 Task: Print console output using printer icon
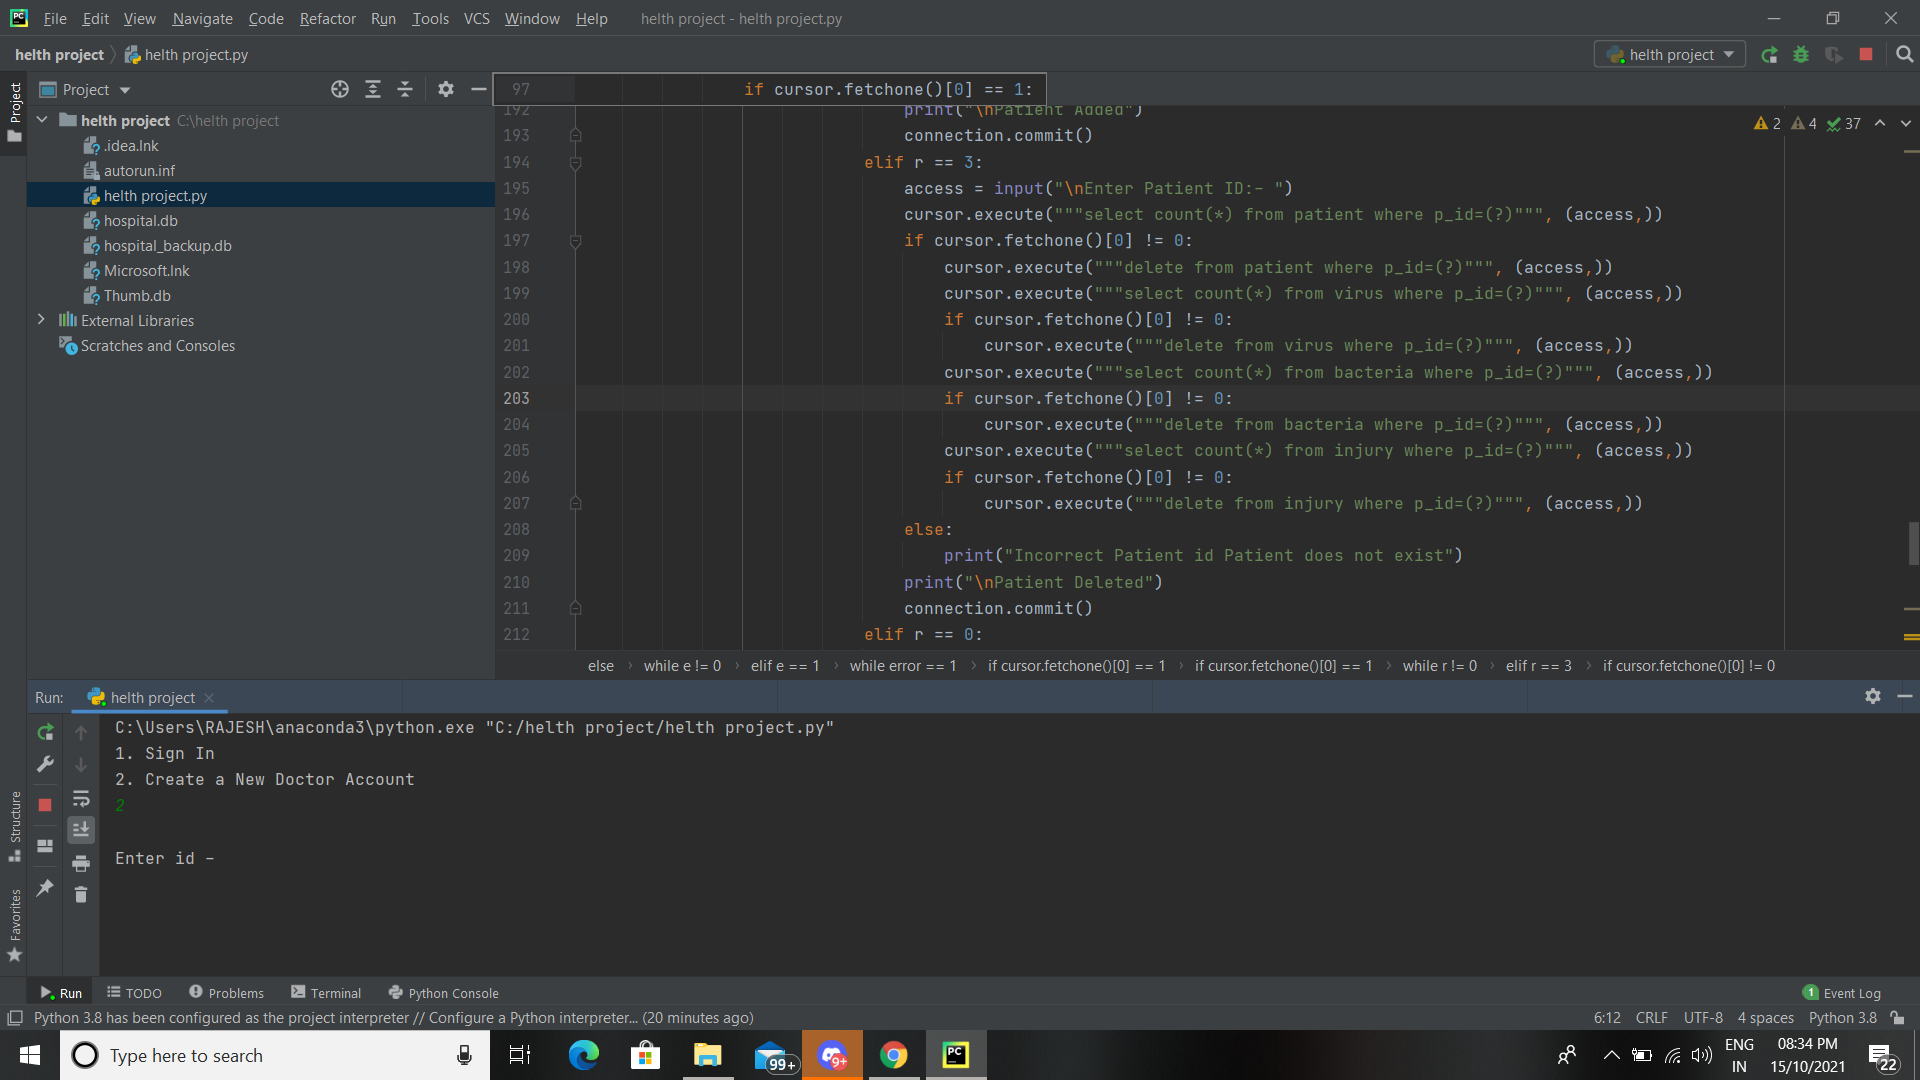tap(81, 863)
